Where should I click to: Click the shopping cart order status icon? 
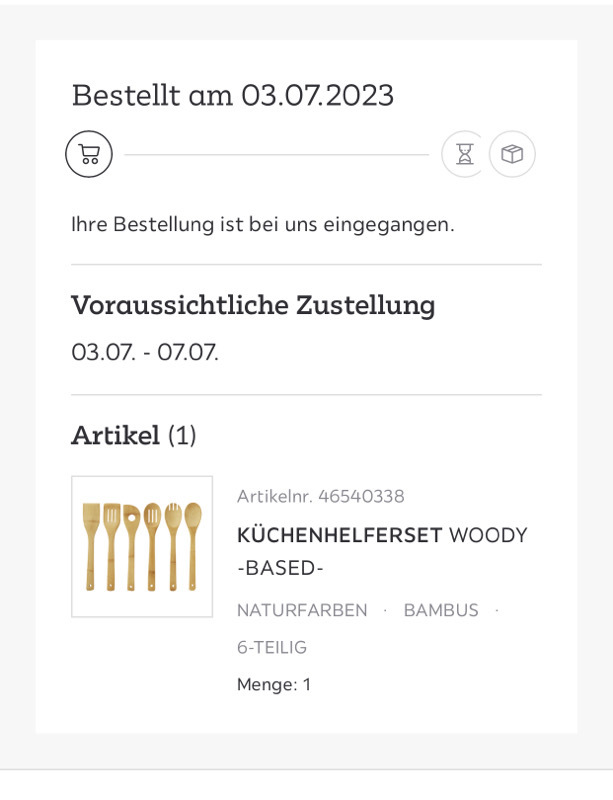point(89,155)
